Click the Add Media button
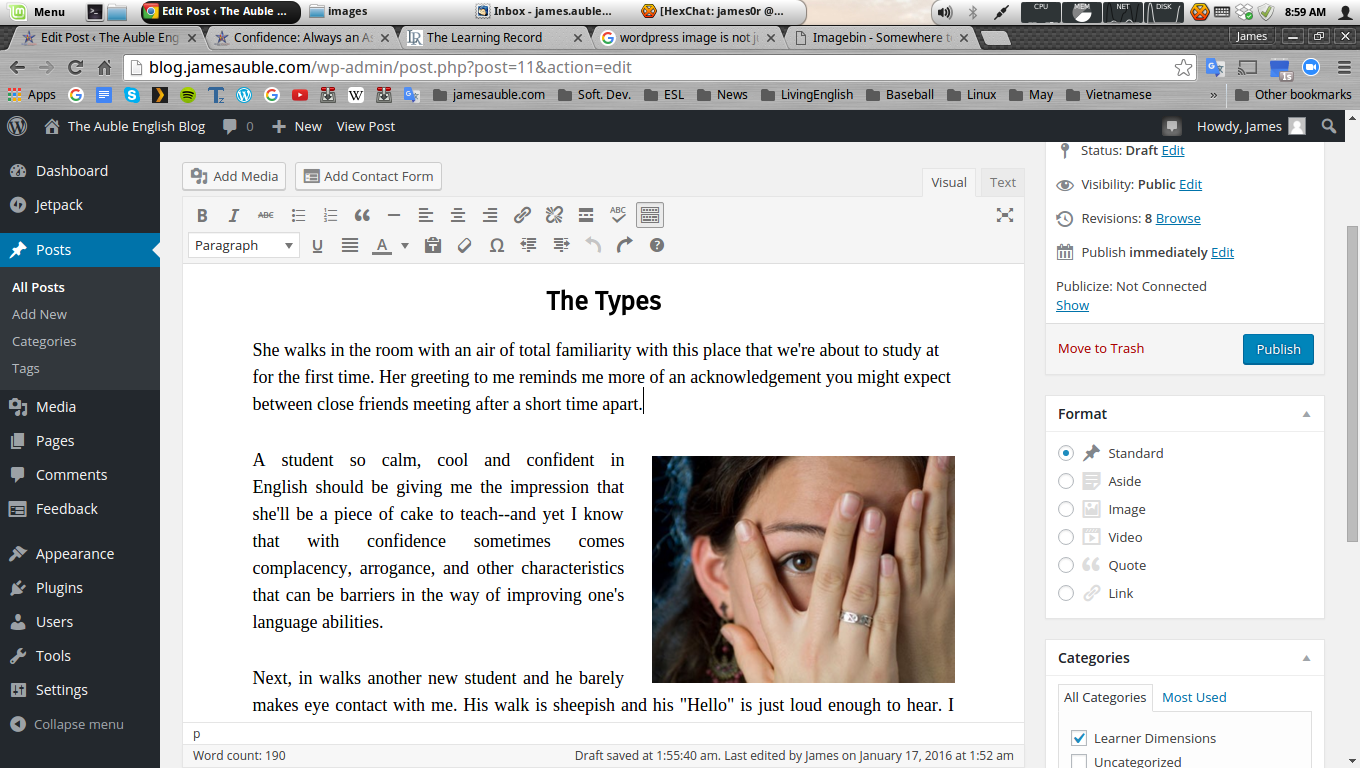Screen dimensions: 1360x768 click(234, 176)
